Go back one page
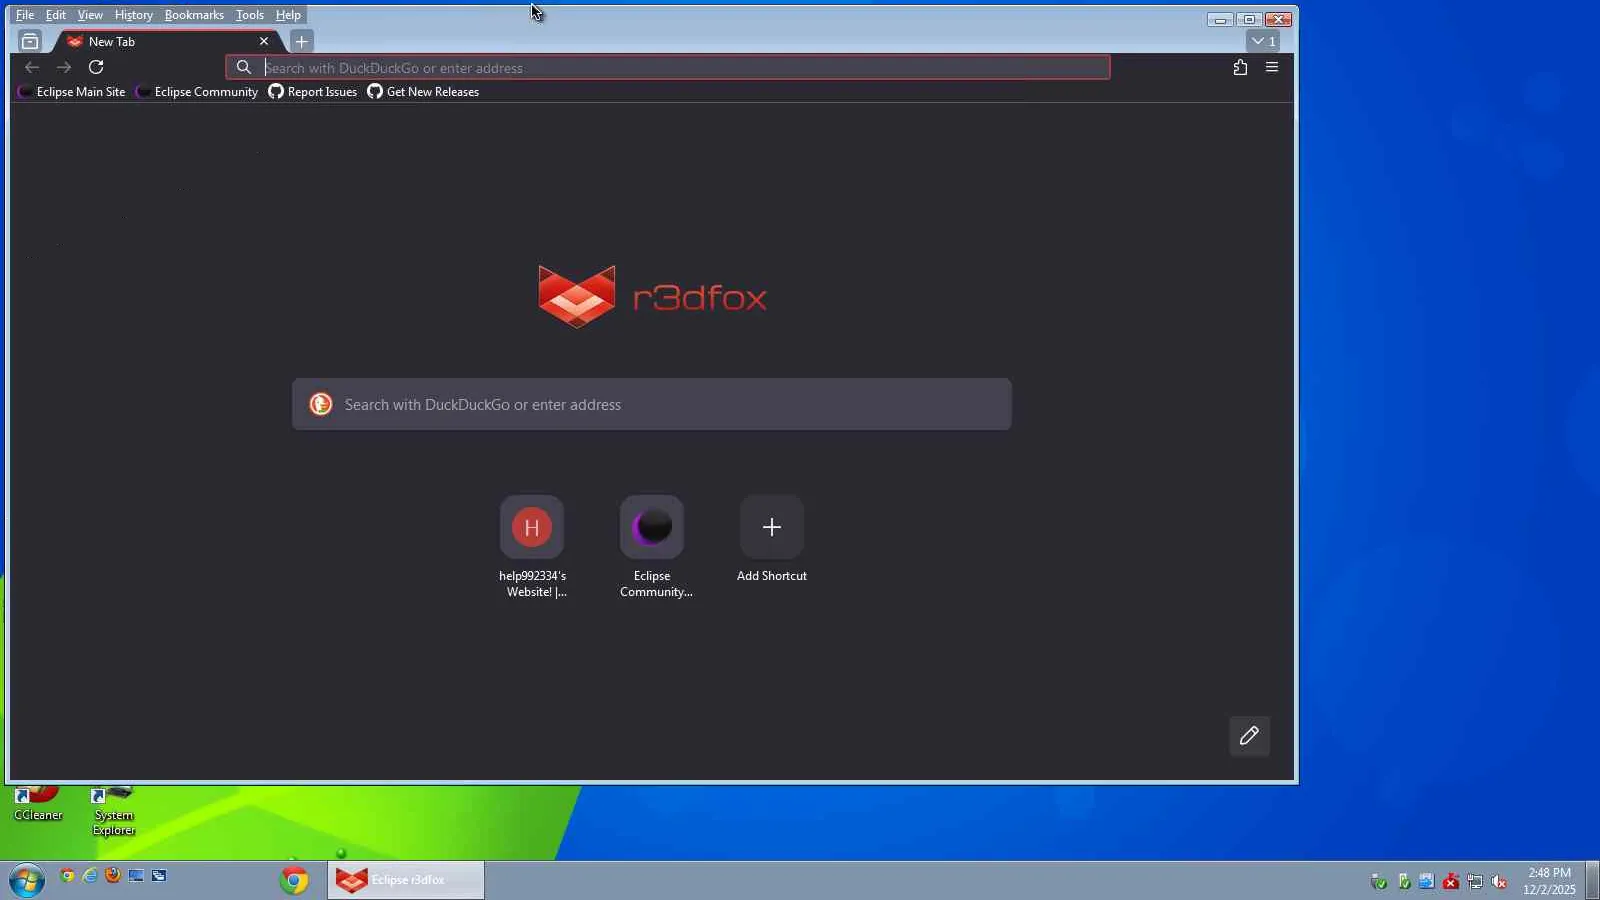The width and height of the screenshot is (1600, 900). [x=32, y=67]
